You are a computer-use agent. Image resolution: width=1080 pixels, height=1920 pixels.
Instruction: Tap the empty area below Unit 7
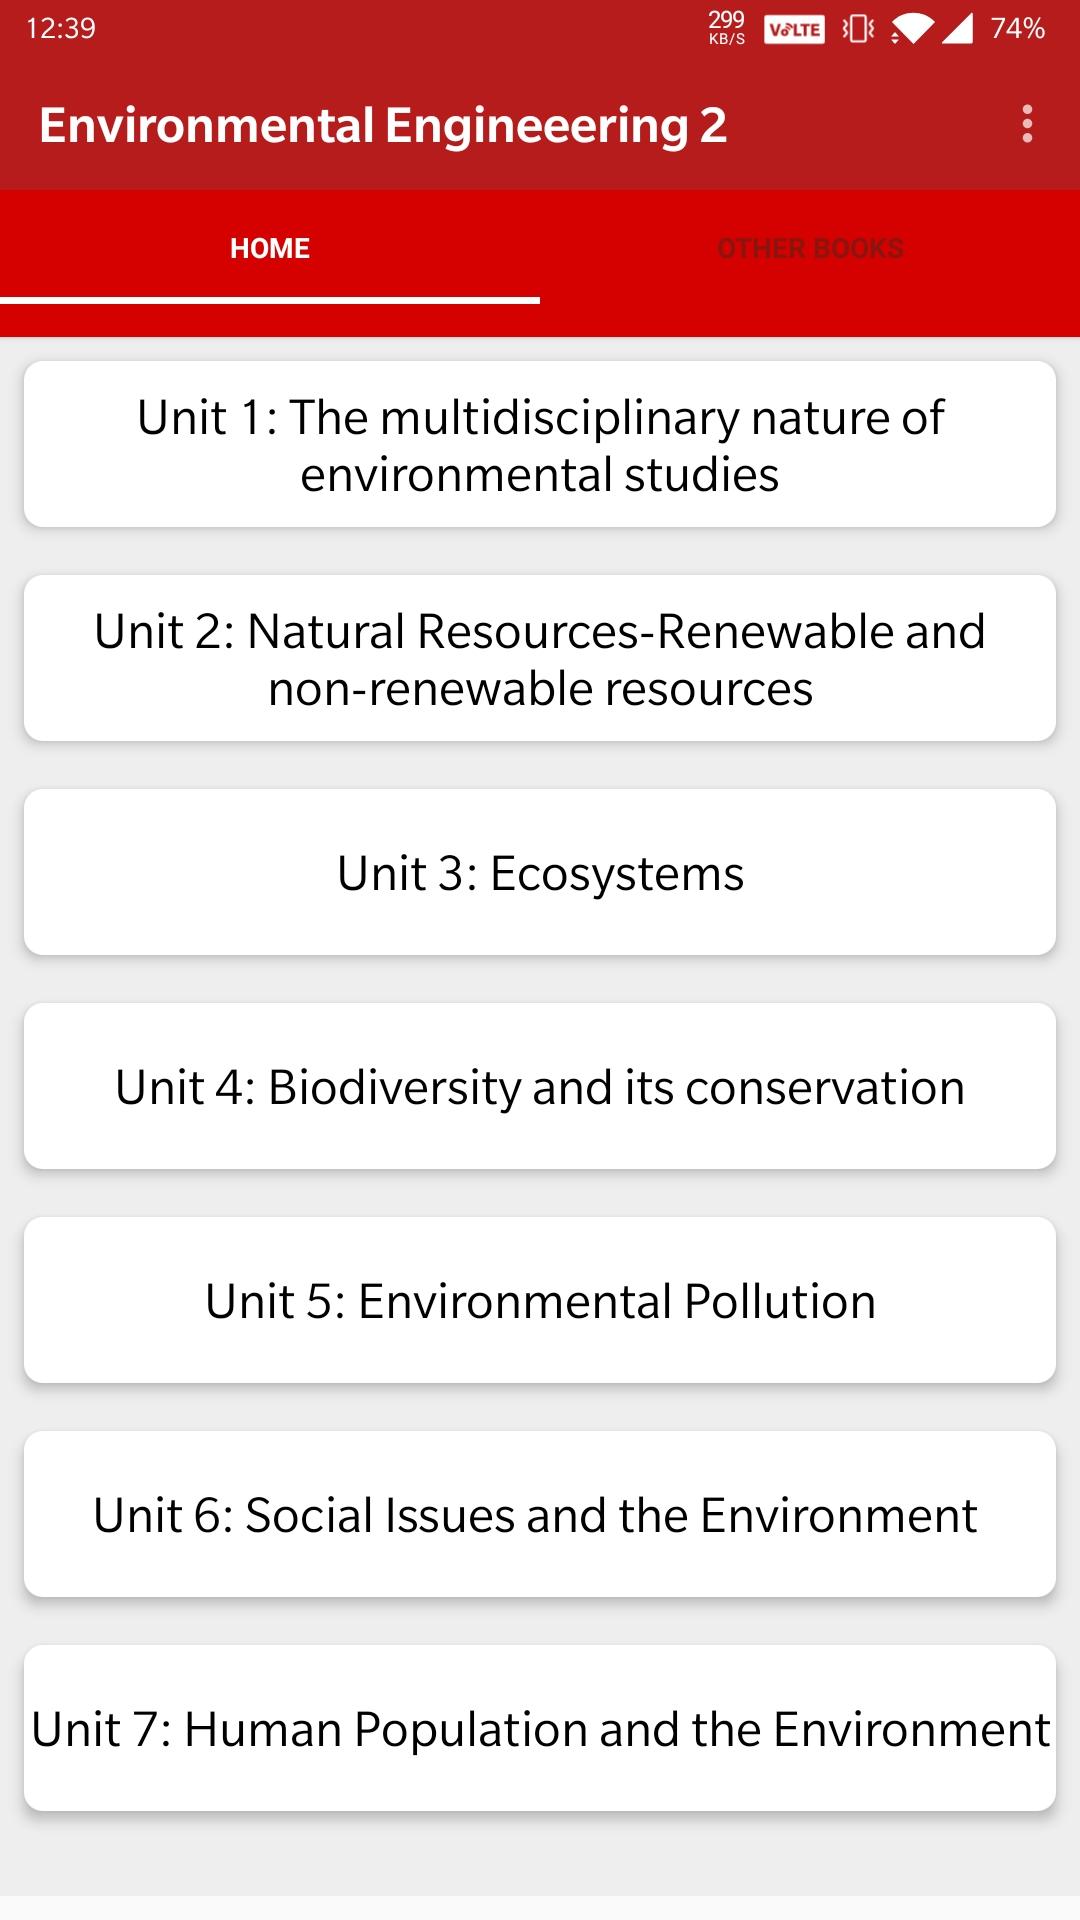tap(540, 1855)
